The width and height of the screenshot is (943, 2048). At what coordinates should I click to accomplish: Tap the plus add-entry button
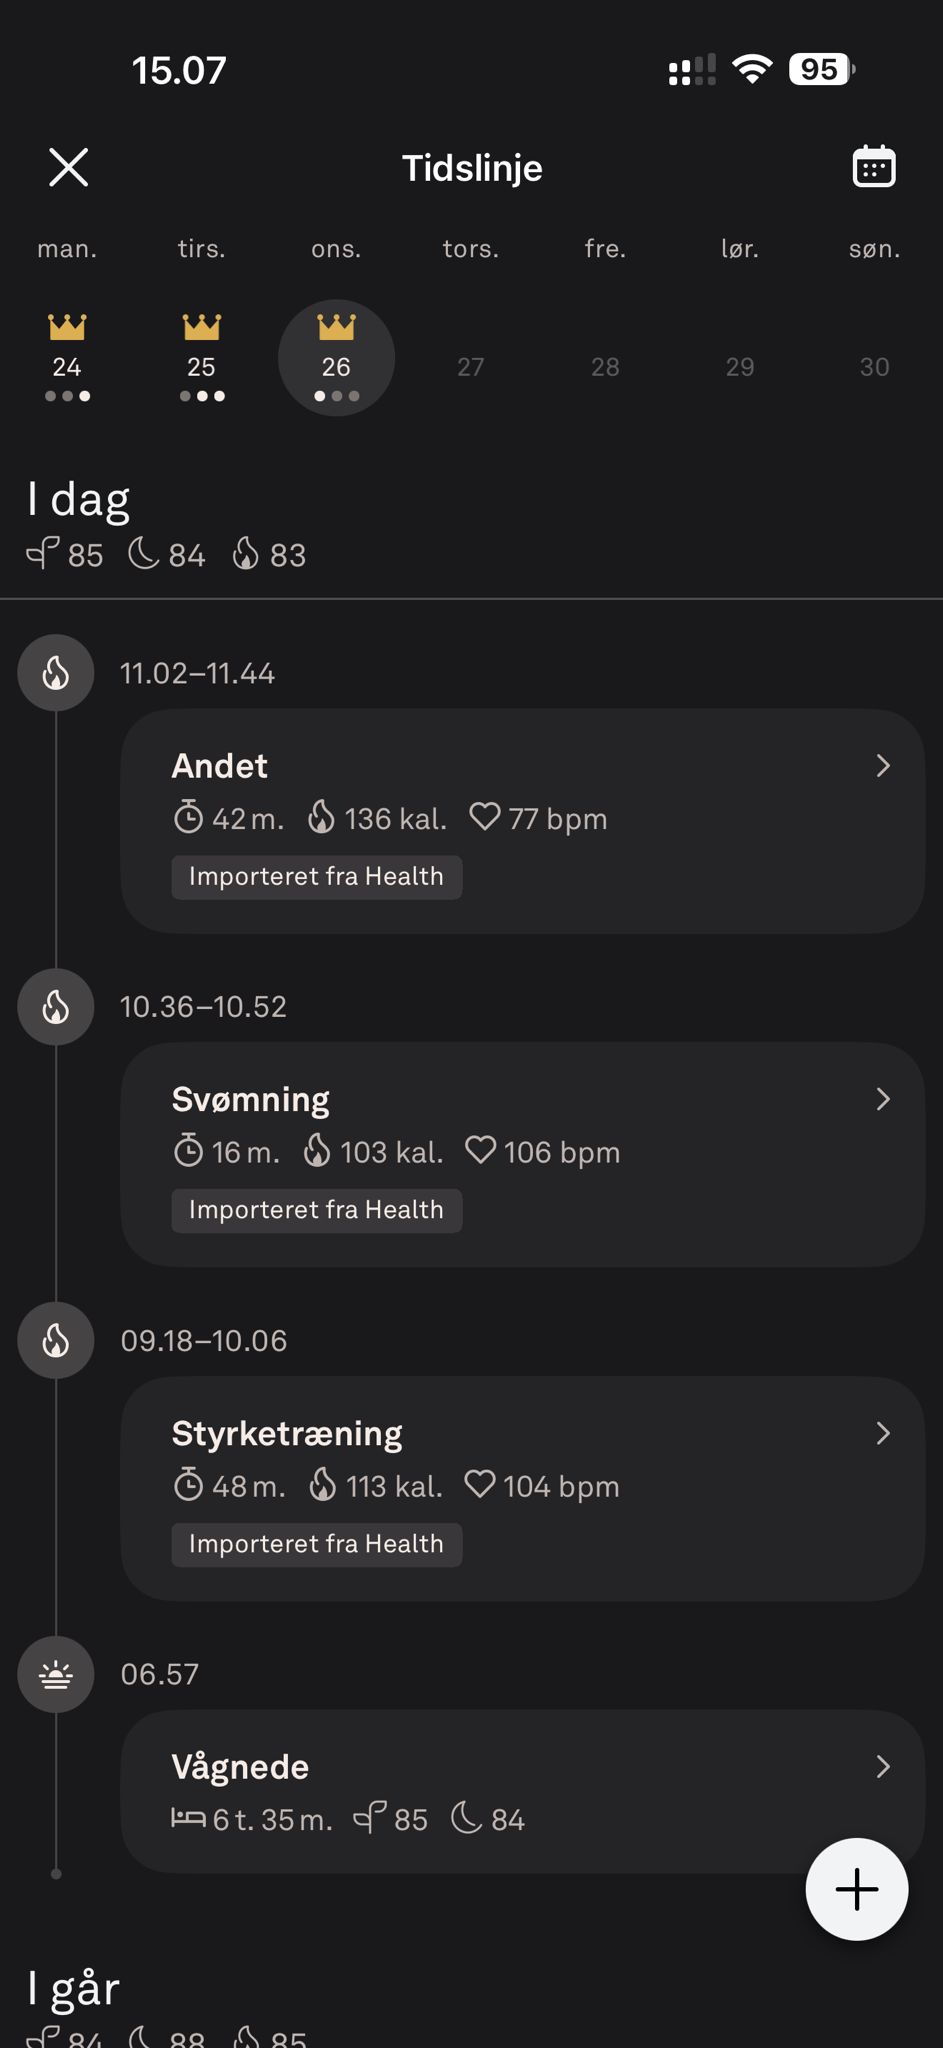[857, 1889]
